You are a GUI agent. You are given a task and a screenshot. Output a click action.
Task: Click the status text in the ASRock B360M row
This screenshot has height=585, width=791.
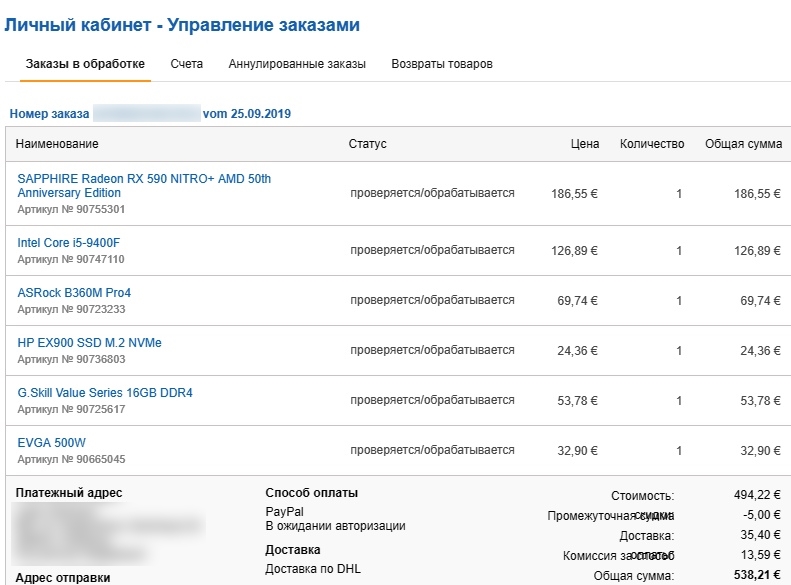[432, 300]
